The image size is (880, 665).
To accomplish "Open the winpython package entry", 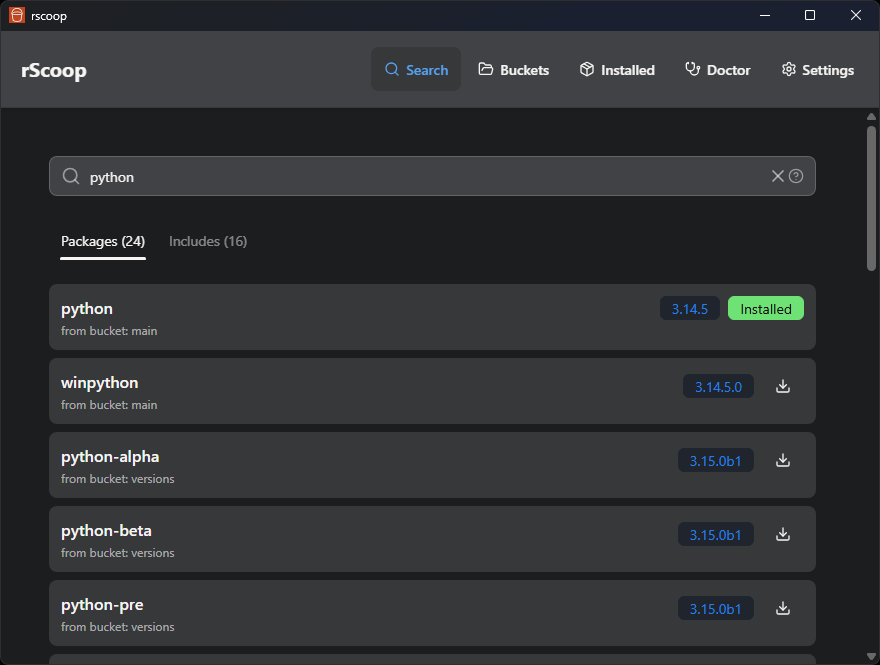I will pos(432,391).
